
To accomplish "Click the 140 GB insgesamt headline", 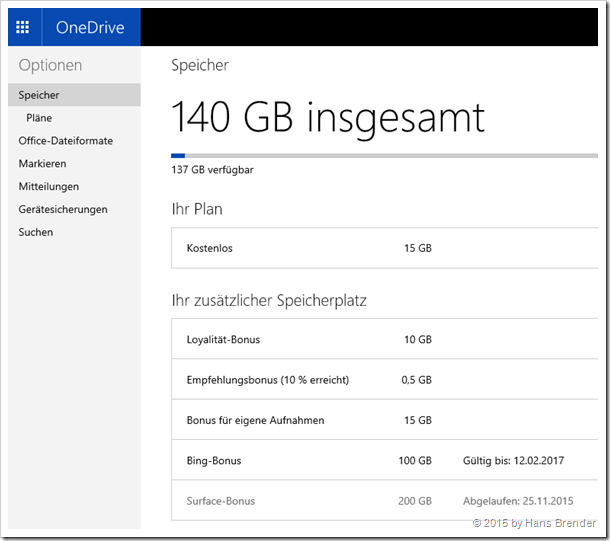I will 328,118.
